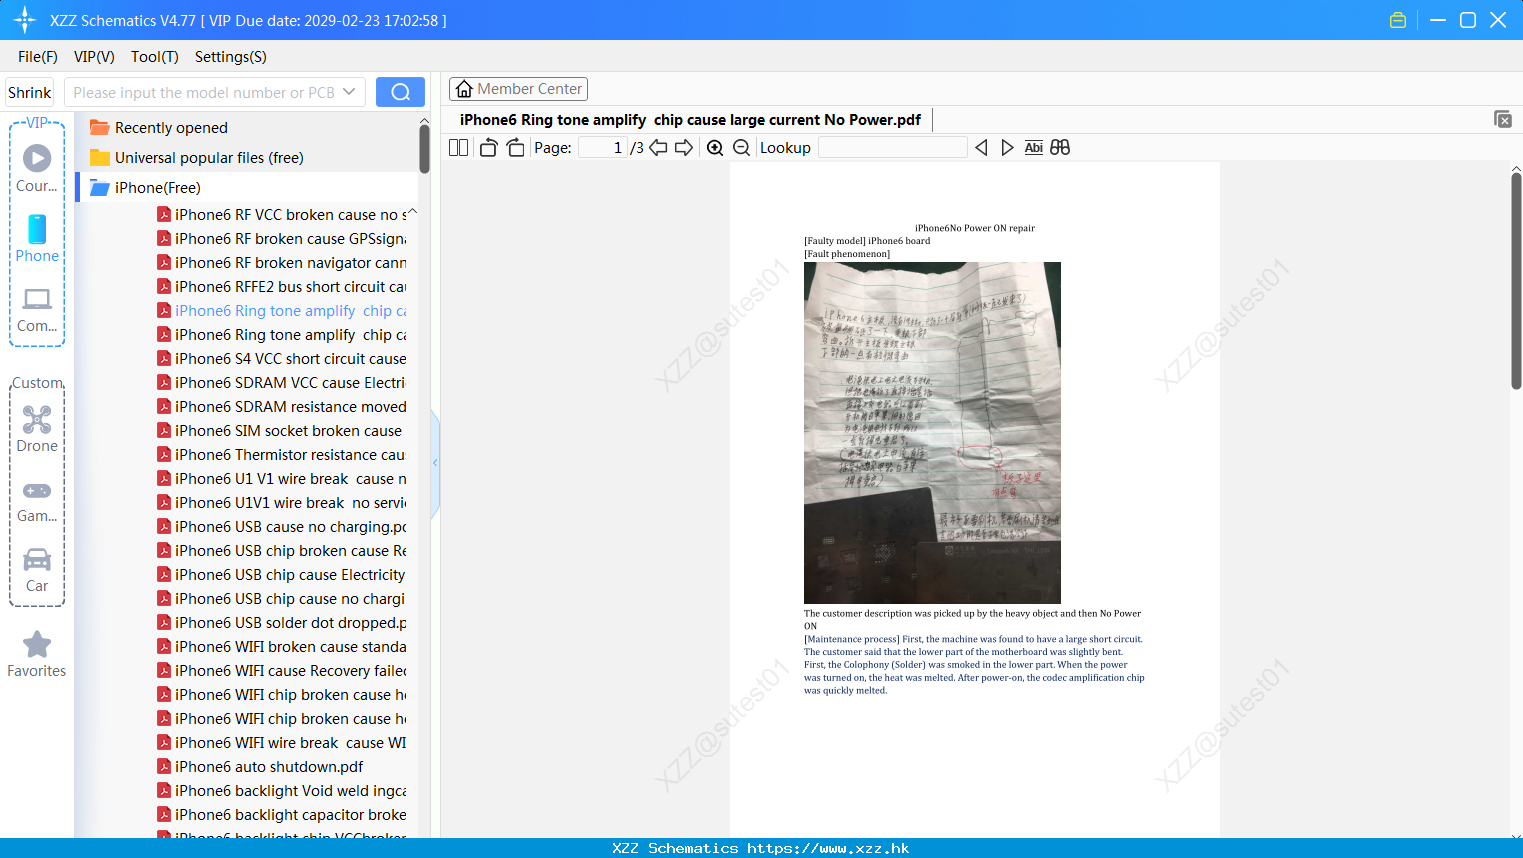This screenshot has height=858, width=1523.
Task: Click the XZZ app logo
Action: tap(25, 20)
